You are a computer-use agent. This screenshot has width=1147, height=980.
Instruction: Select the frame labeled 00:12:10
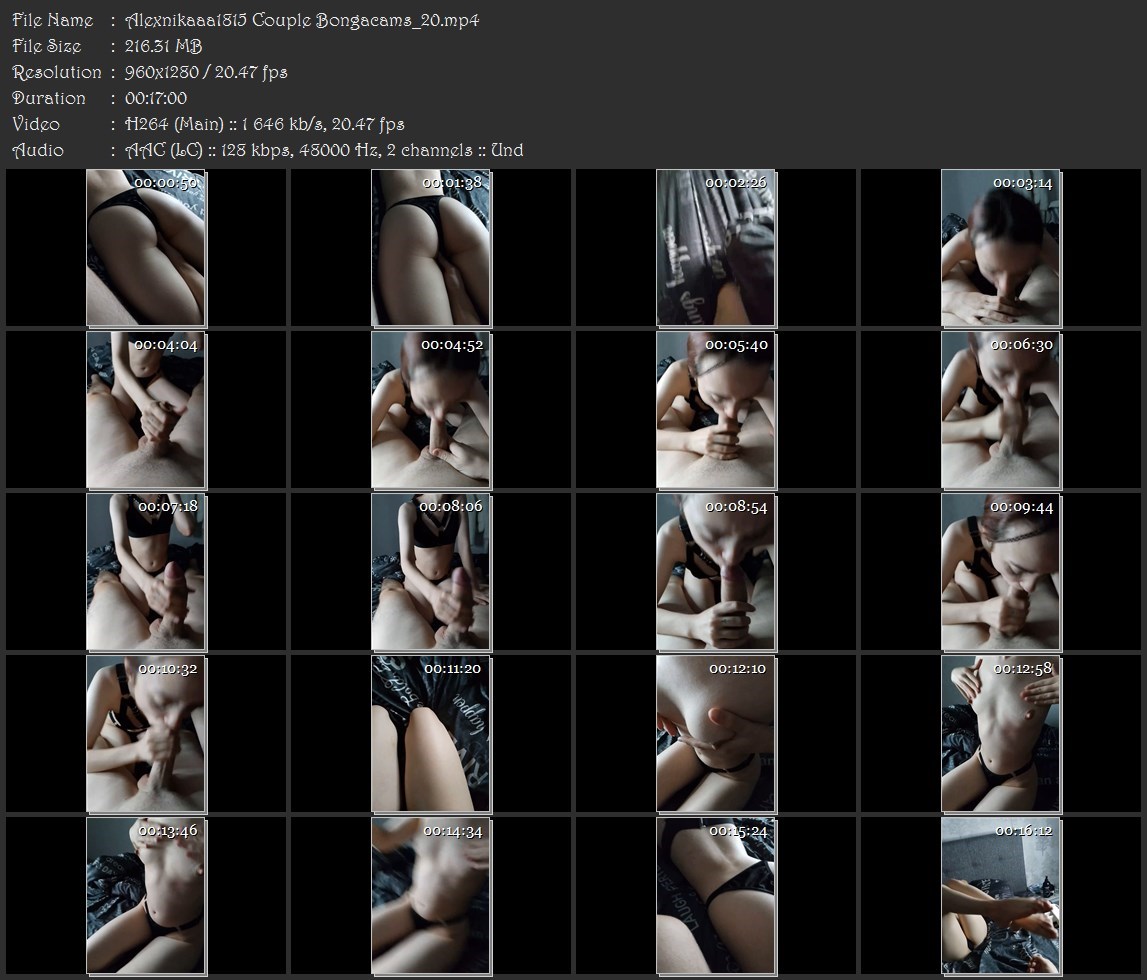point(716,734)
